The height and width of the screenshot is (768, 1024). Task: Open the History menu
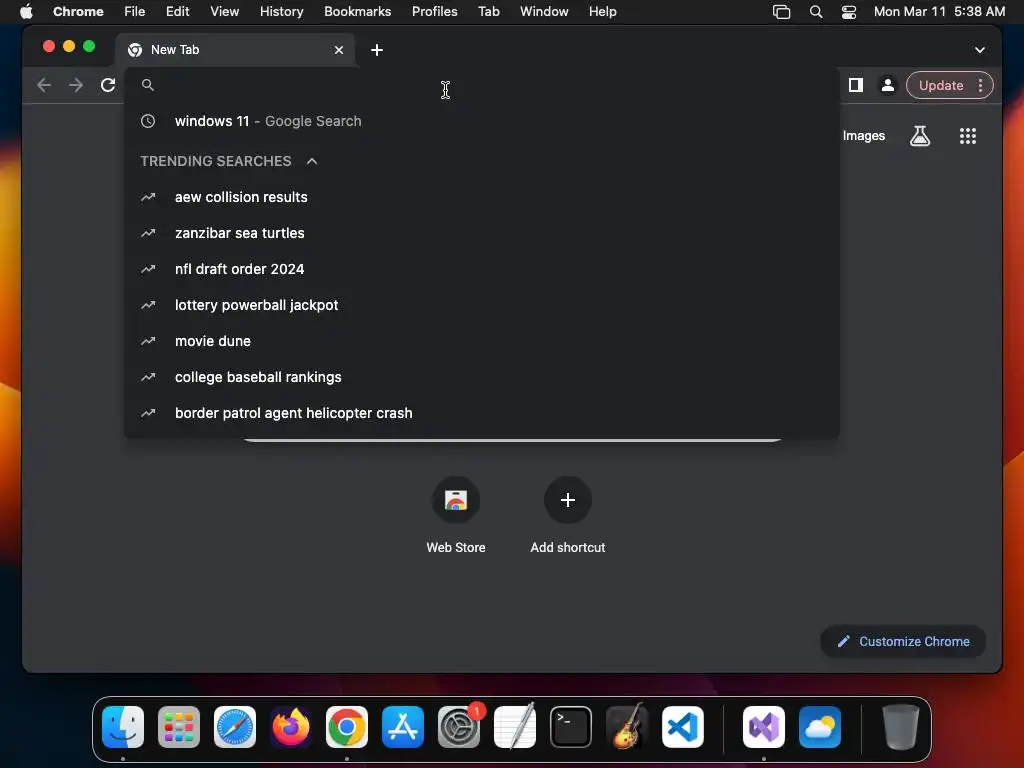pyautogui.click(x=281, y=12)
